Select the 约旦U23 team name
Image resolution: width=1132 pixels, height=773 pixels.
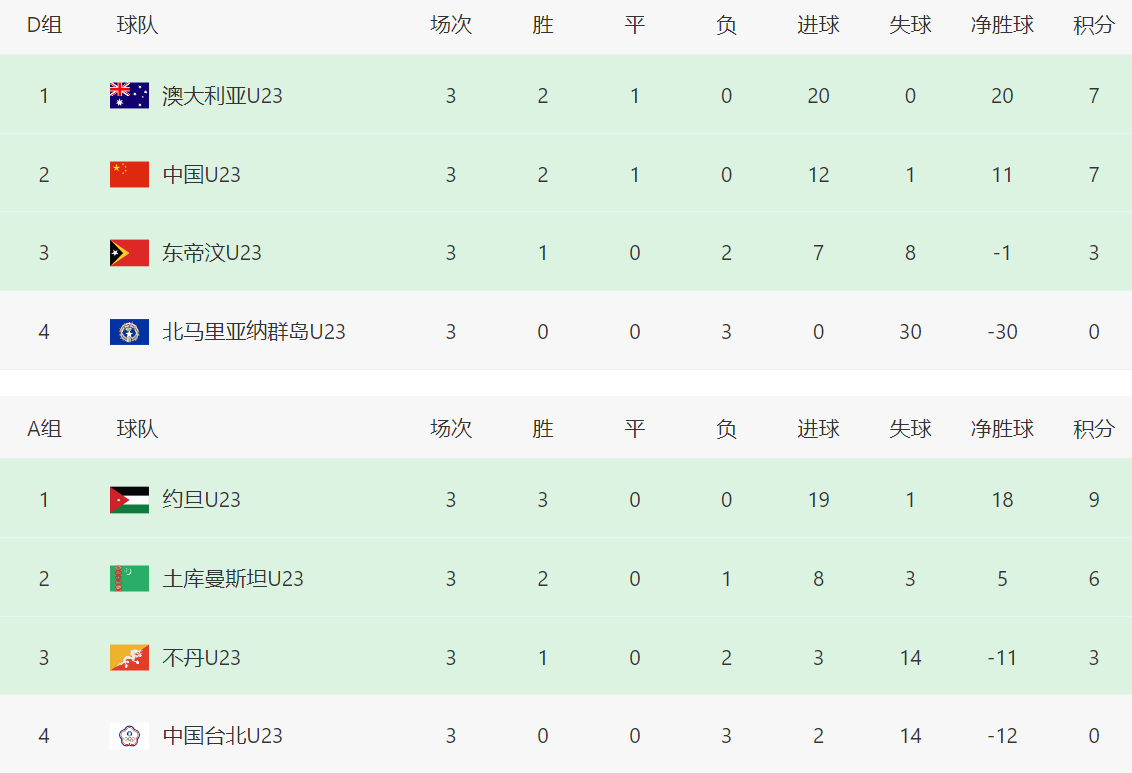point(201,500)
